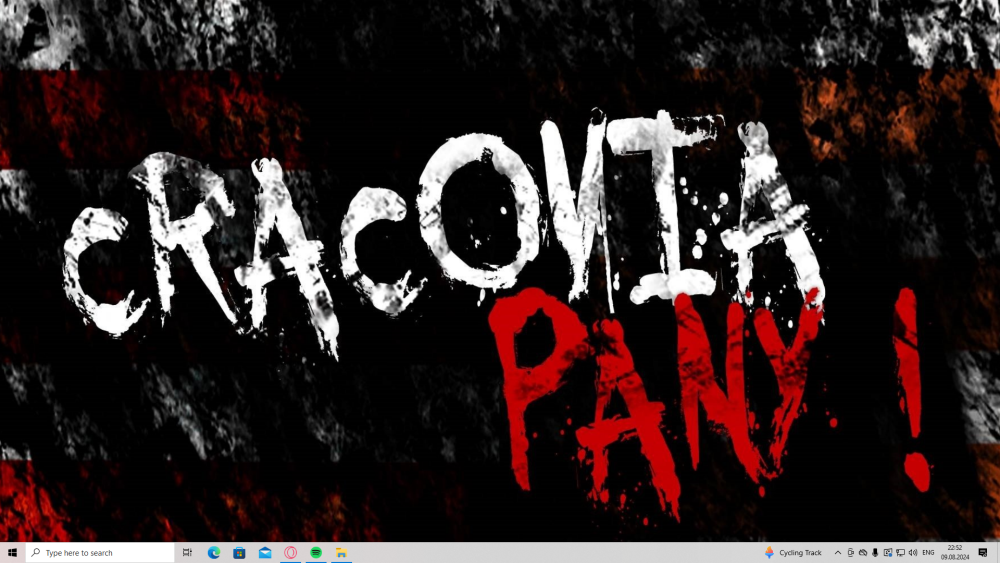Switch to Spotify on the taskbar

coord(316,553)
